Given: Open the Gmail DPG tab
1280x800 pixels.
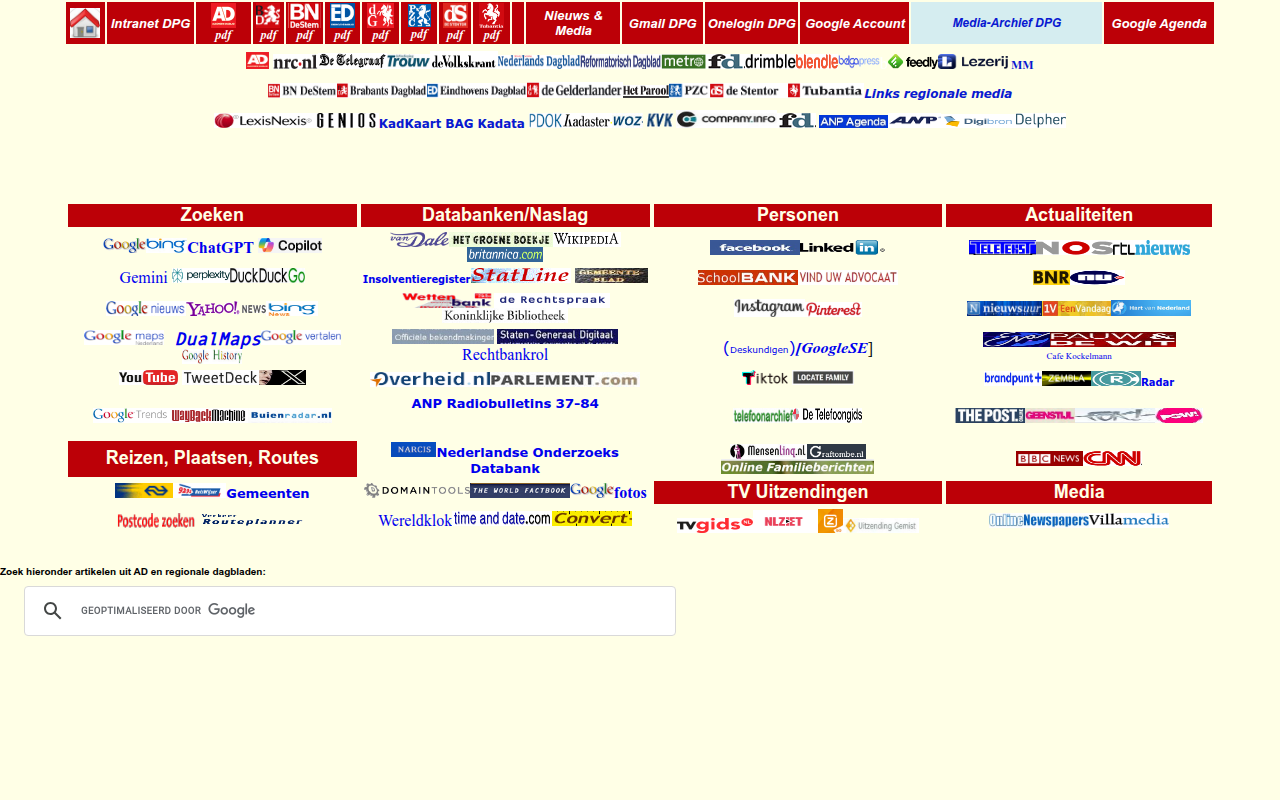Looking at the screenshot, I should [x=662, y=23].
